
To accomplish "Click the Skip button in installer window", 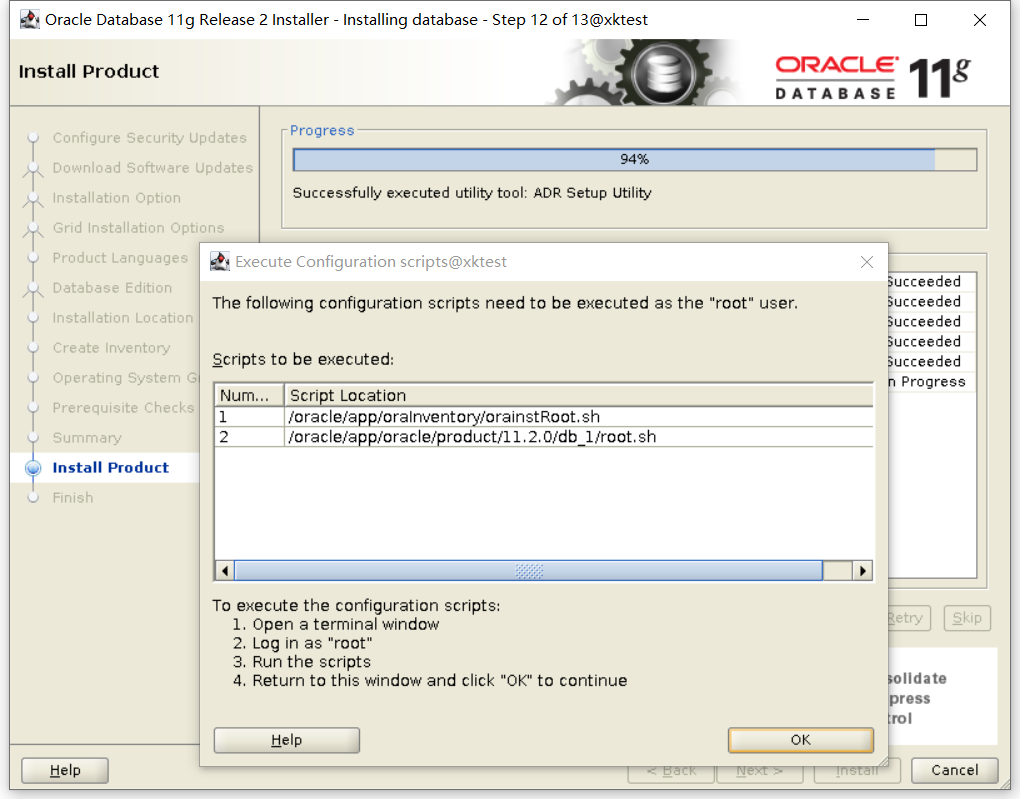I will click(967, 618).
